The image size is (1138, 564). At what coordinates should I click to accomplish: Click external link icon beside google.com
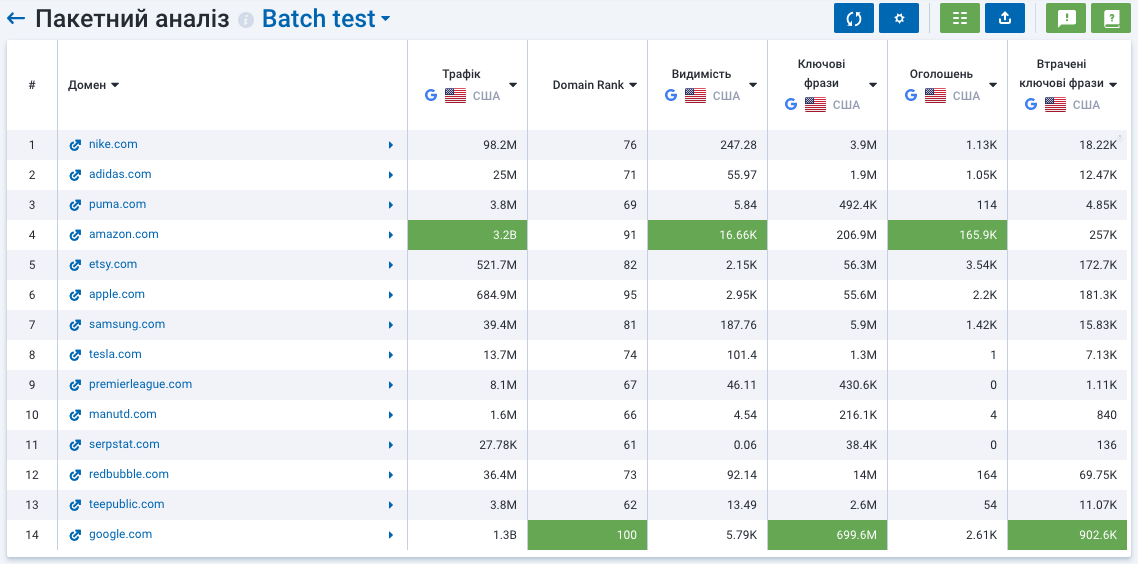75,535
